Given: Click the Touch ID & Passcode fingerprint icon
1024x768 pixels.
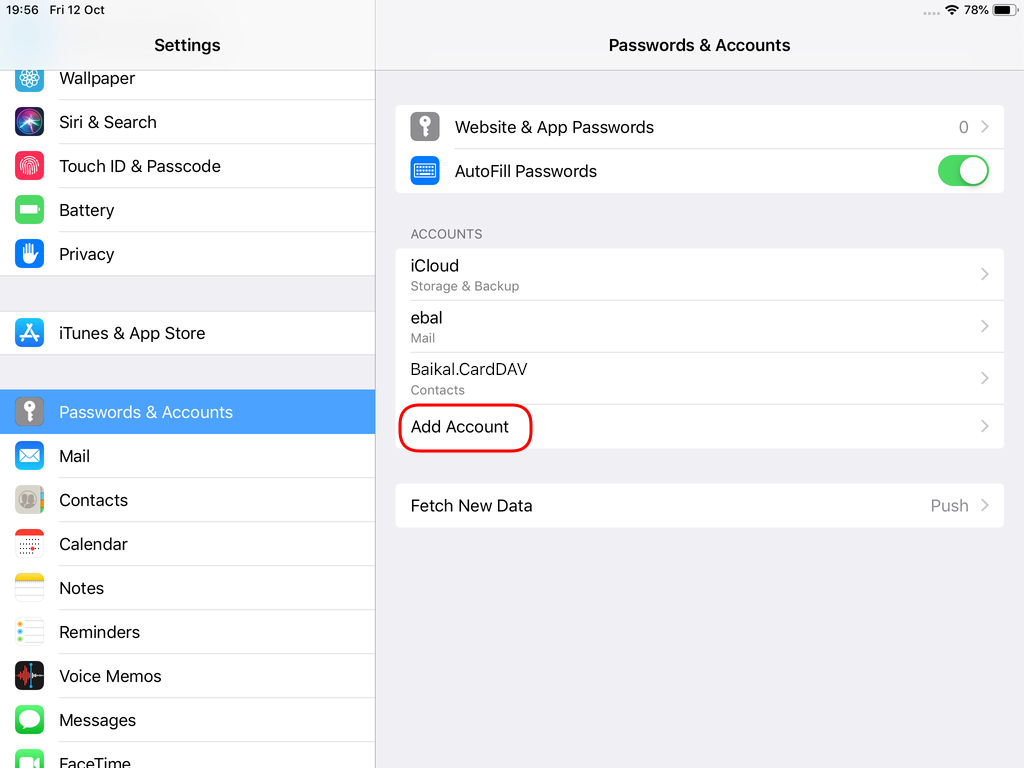Looking at the screenshot, I should 29,165.
